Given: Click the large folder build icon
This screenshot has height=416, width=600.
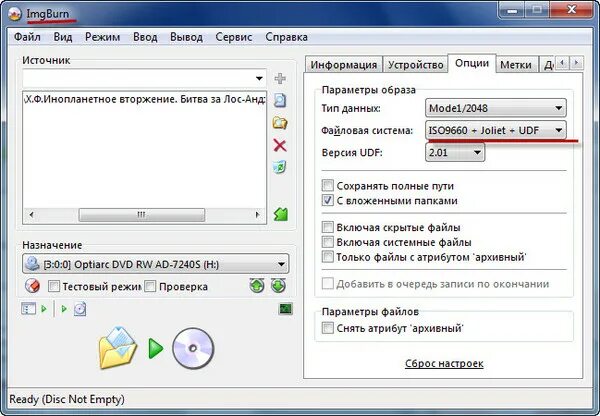Looking at the screenshot, I should point(118,348).
